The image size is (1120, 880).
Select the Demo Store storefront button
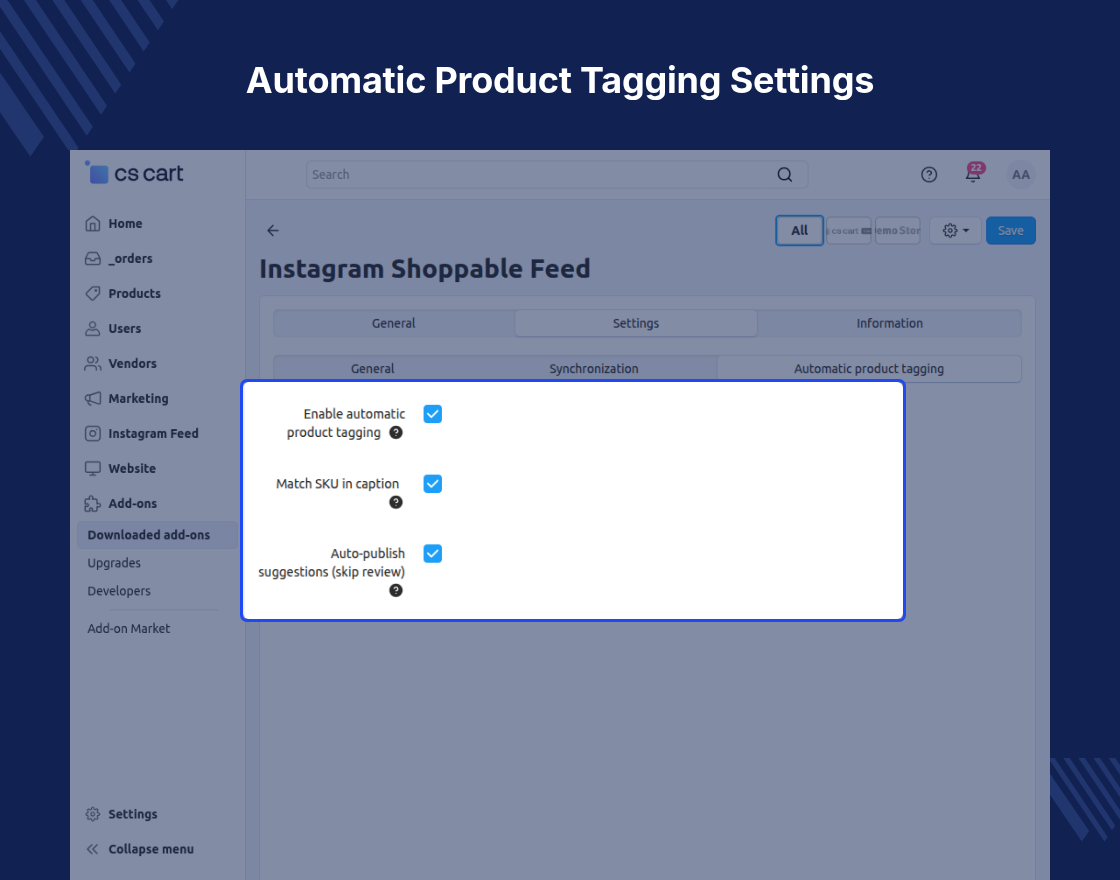pyautogui.click(x=898, y=231)
